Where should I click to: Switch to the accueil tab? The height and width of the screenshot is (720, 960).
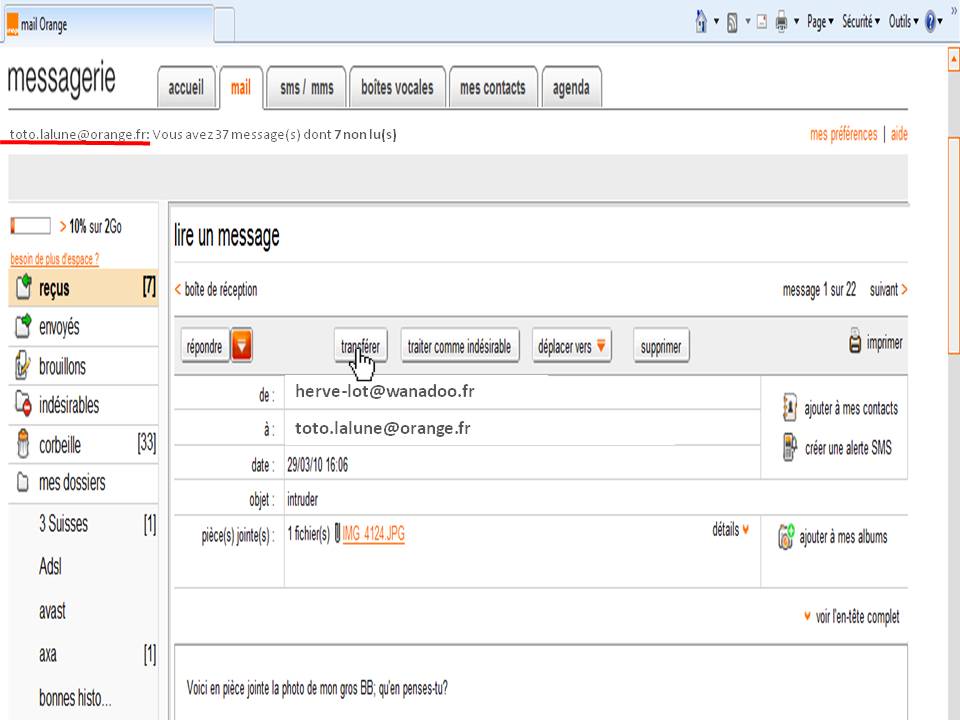[186, 88]
